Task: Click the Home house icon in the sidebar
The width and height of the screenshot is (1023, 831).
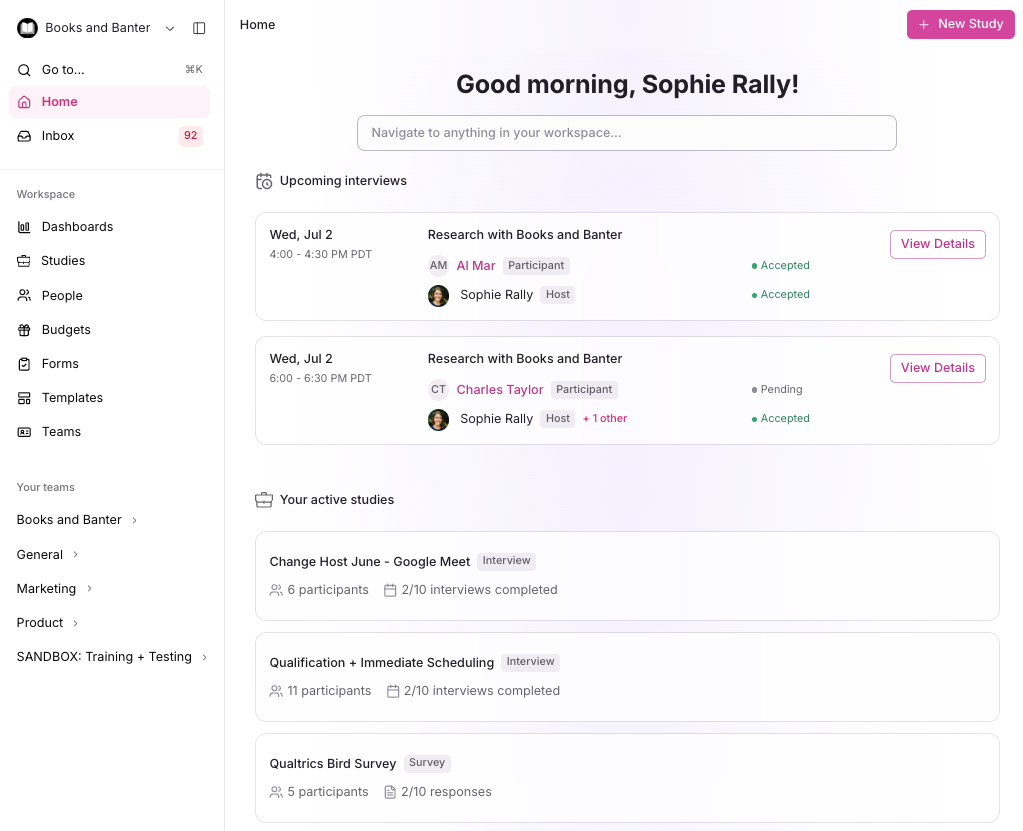Action: [24, 102]
